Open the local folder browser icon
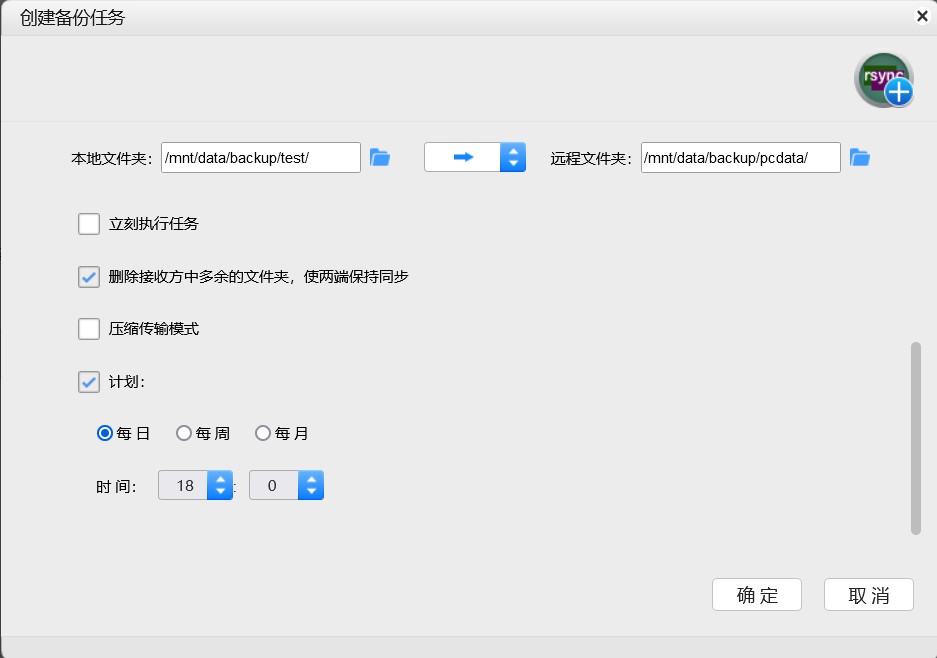The image size is (937, 658). pos(380,156)
